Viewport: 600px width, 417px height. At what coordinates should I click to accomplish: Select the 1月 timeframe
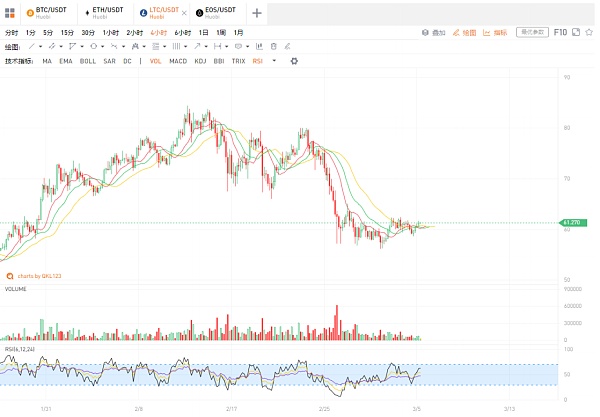(x=238, y=33)
